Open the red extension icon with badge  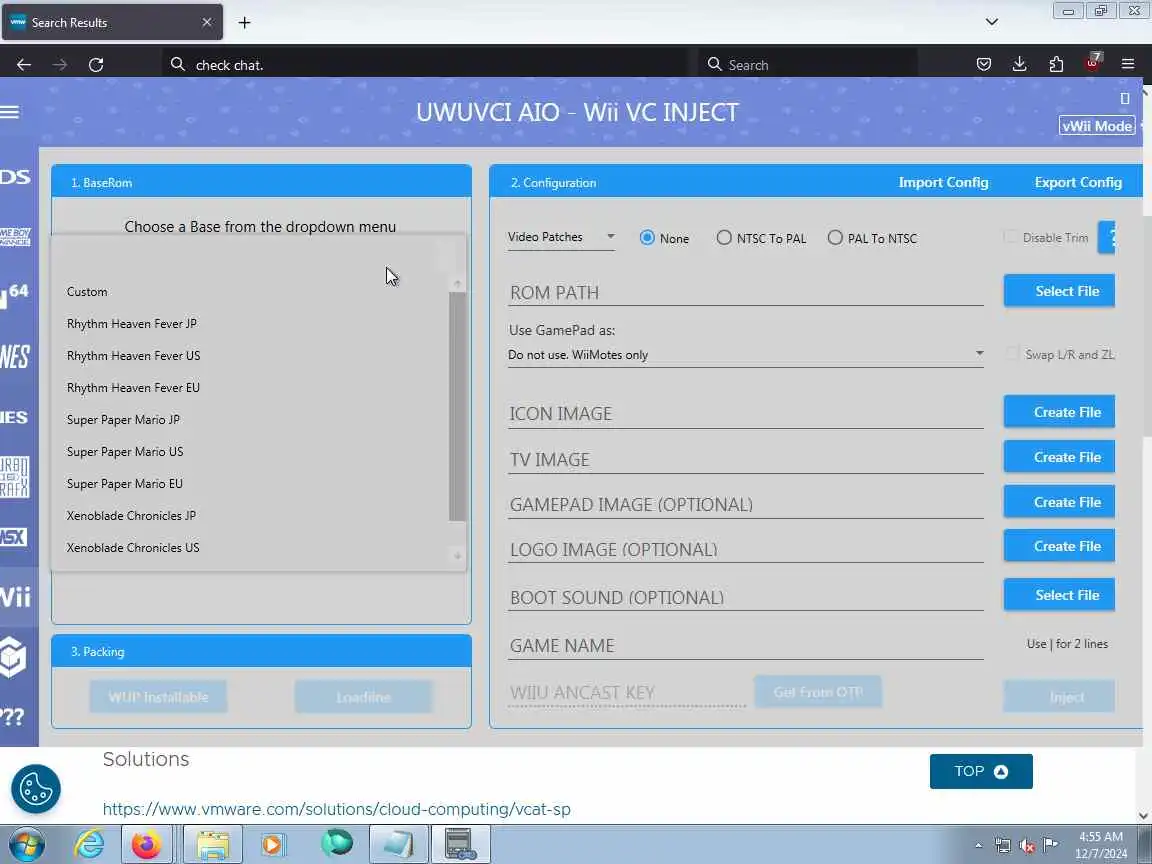click(1093, 62)
